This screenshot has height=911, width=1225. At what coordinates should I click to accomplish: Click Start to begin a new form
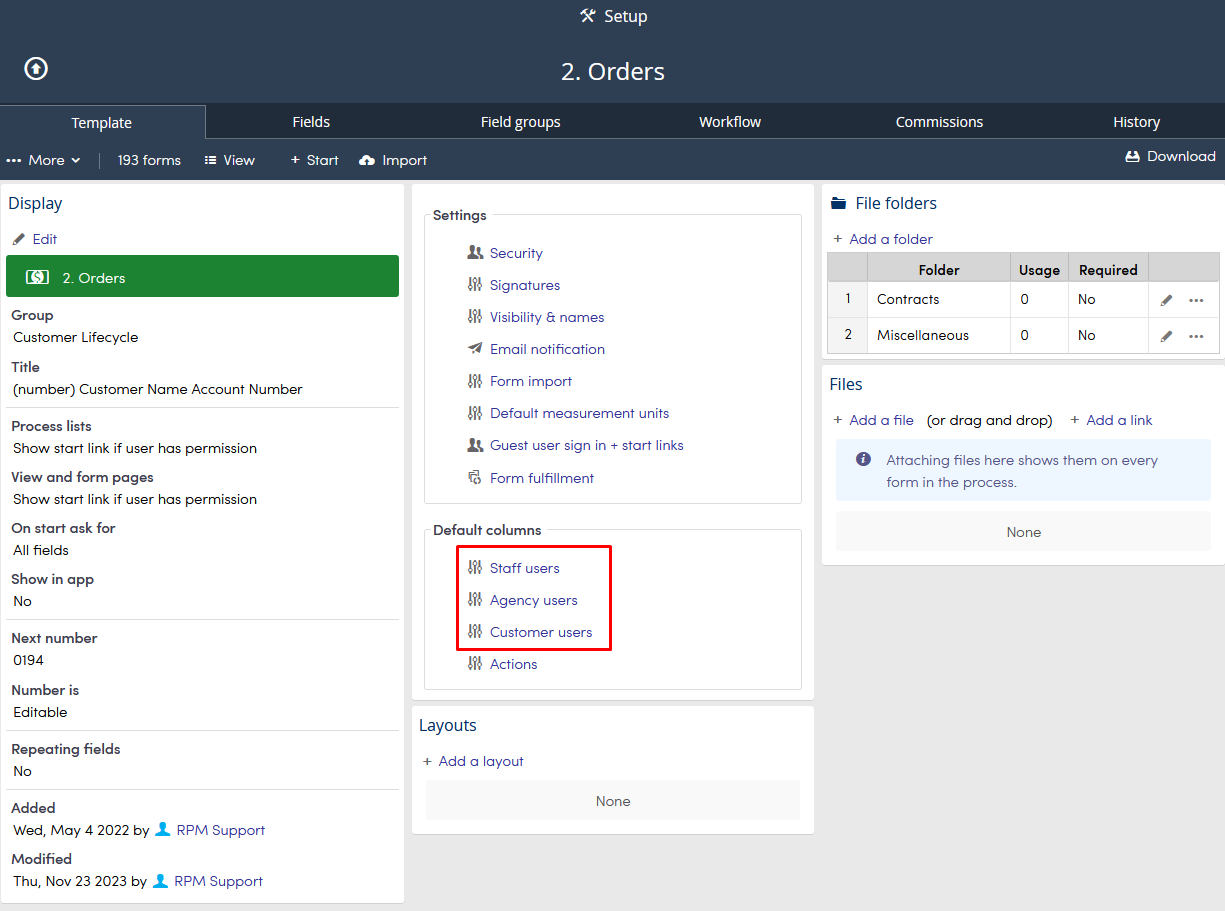(314, 160)
